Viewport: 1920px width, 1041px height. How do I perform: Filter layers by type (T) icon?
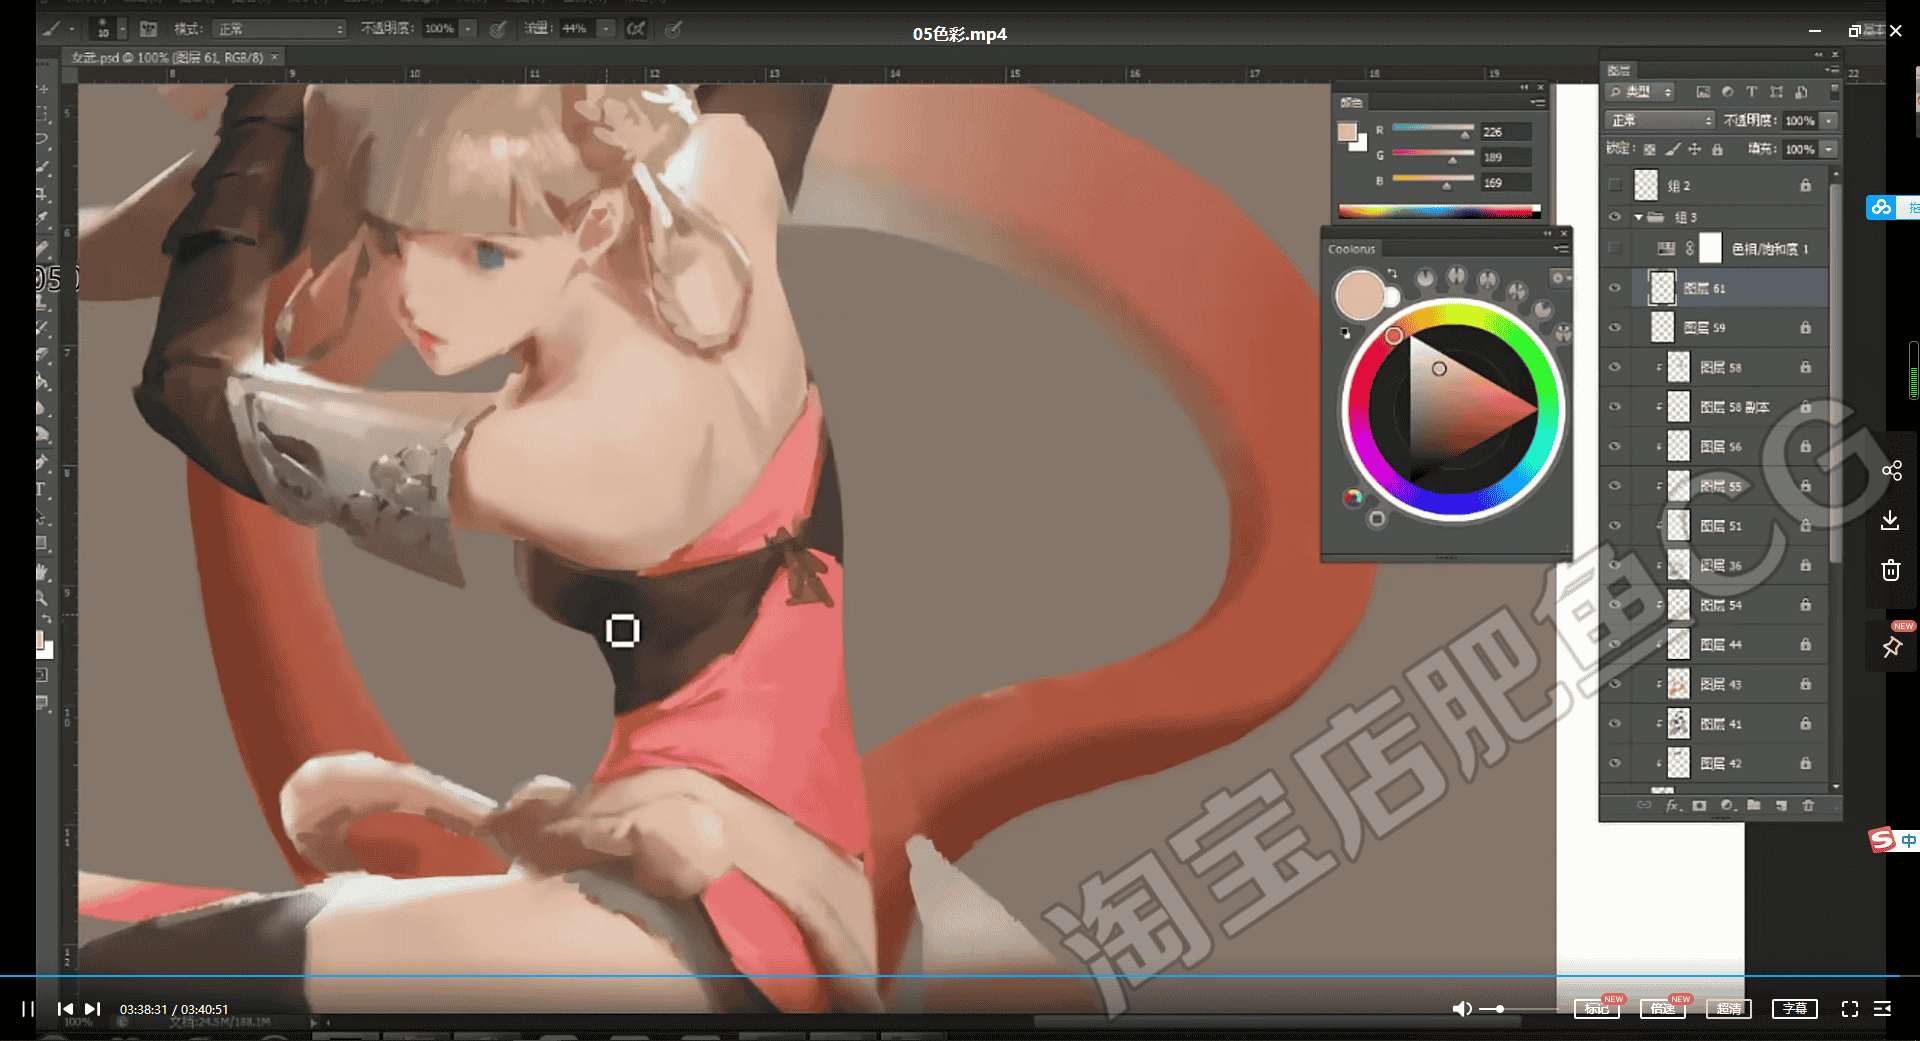tap(1751, 92)
